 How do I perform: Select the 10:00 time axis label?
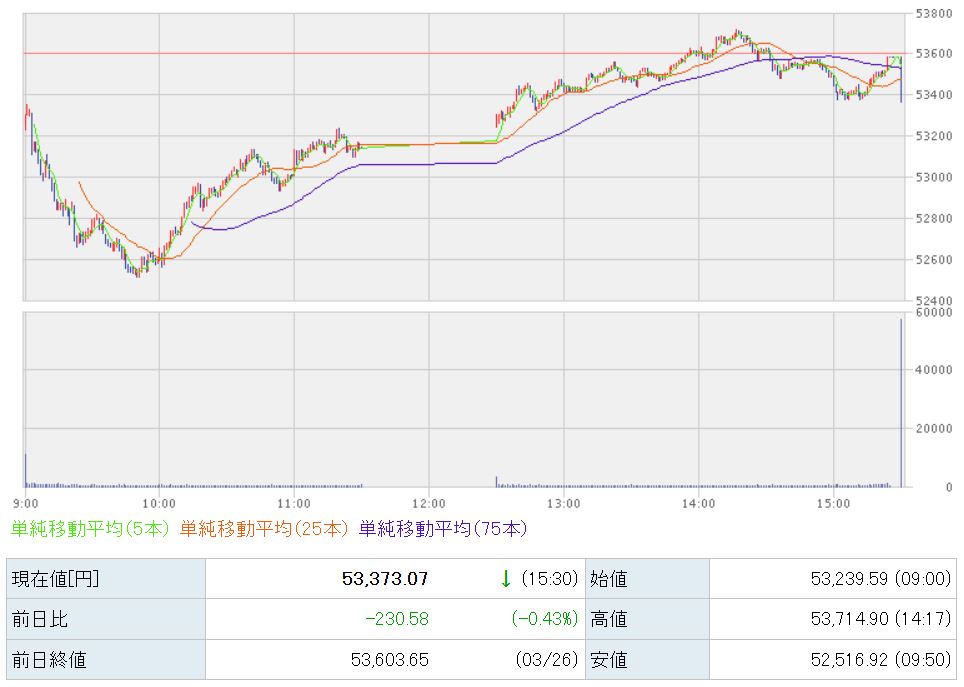point(159,502)
